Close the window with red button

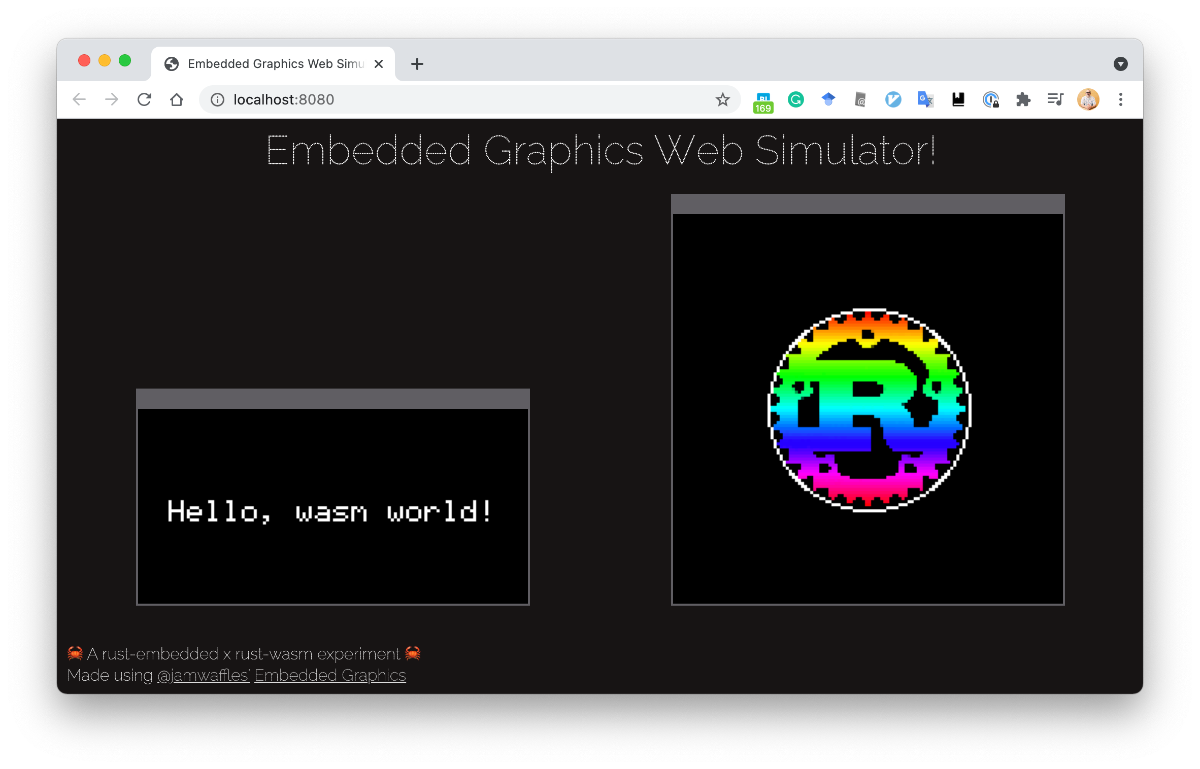(84, 61)
